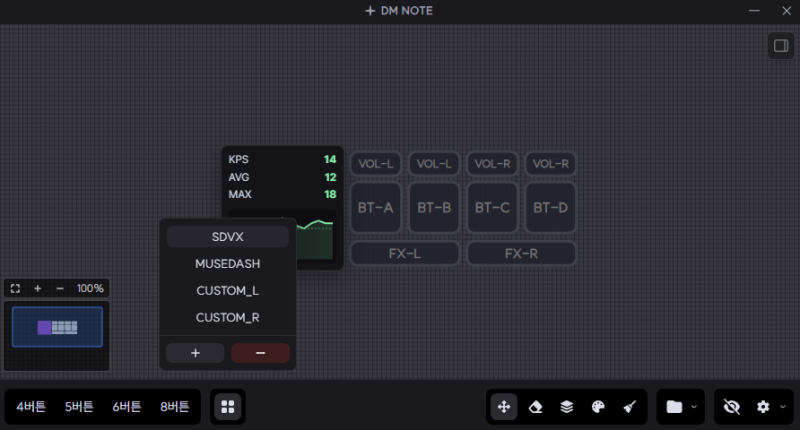Select the first VOL-L key
This screenshot has width=800, height=430.
376,164
